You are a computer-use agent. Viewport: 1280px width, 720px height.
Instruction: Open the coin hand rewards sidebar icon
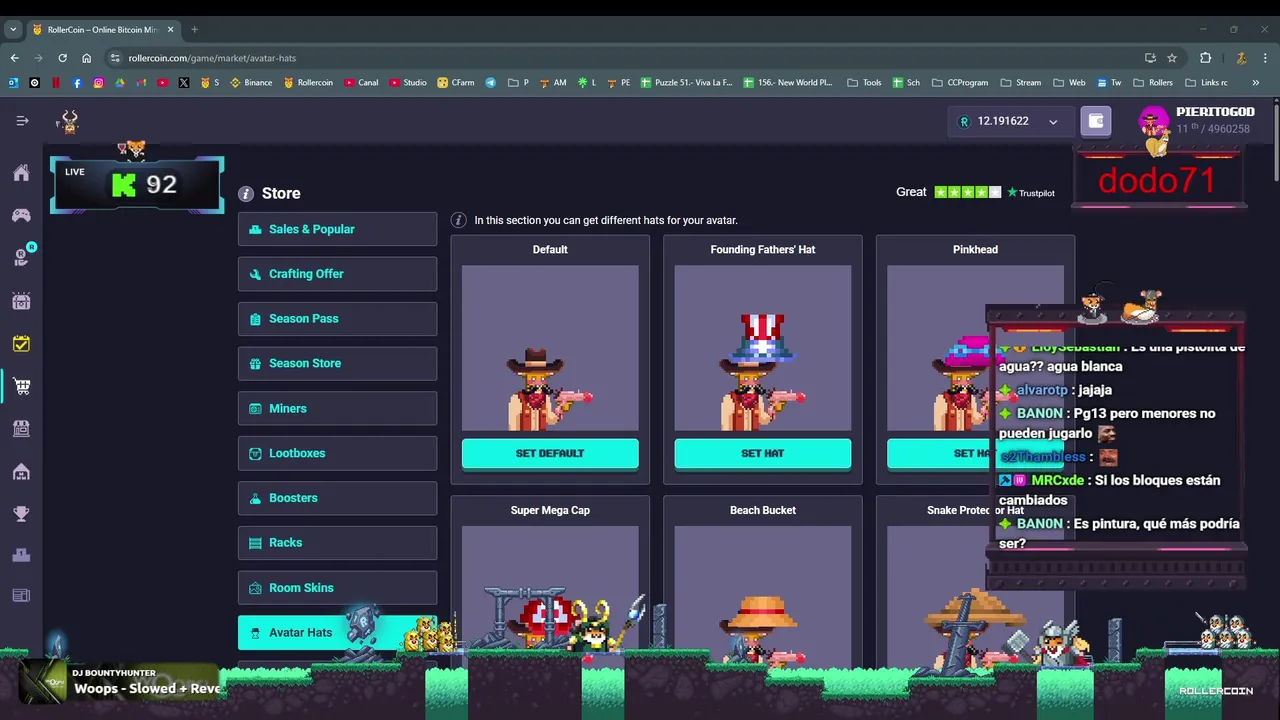coord(22,257)
